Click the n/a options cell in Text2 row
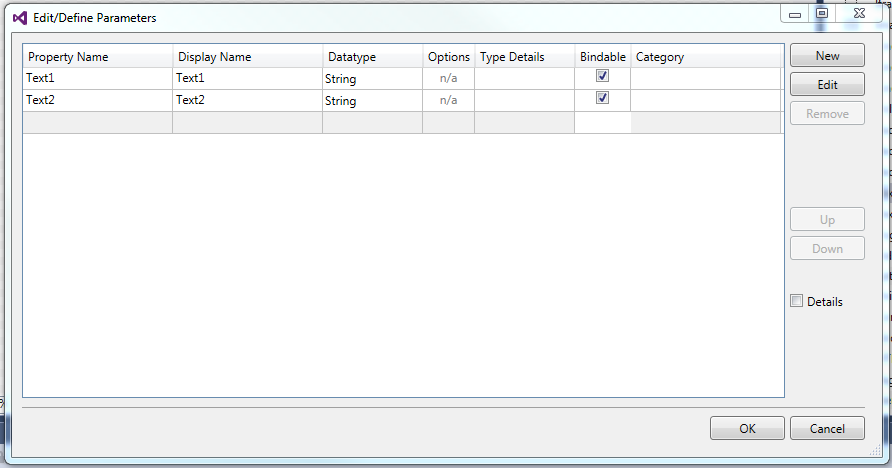 tap(449, 101)
